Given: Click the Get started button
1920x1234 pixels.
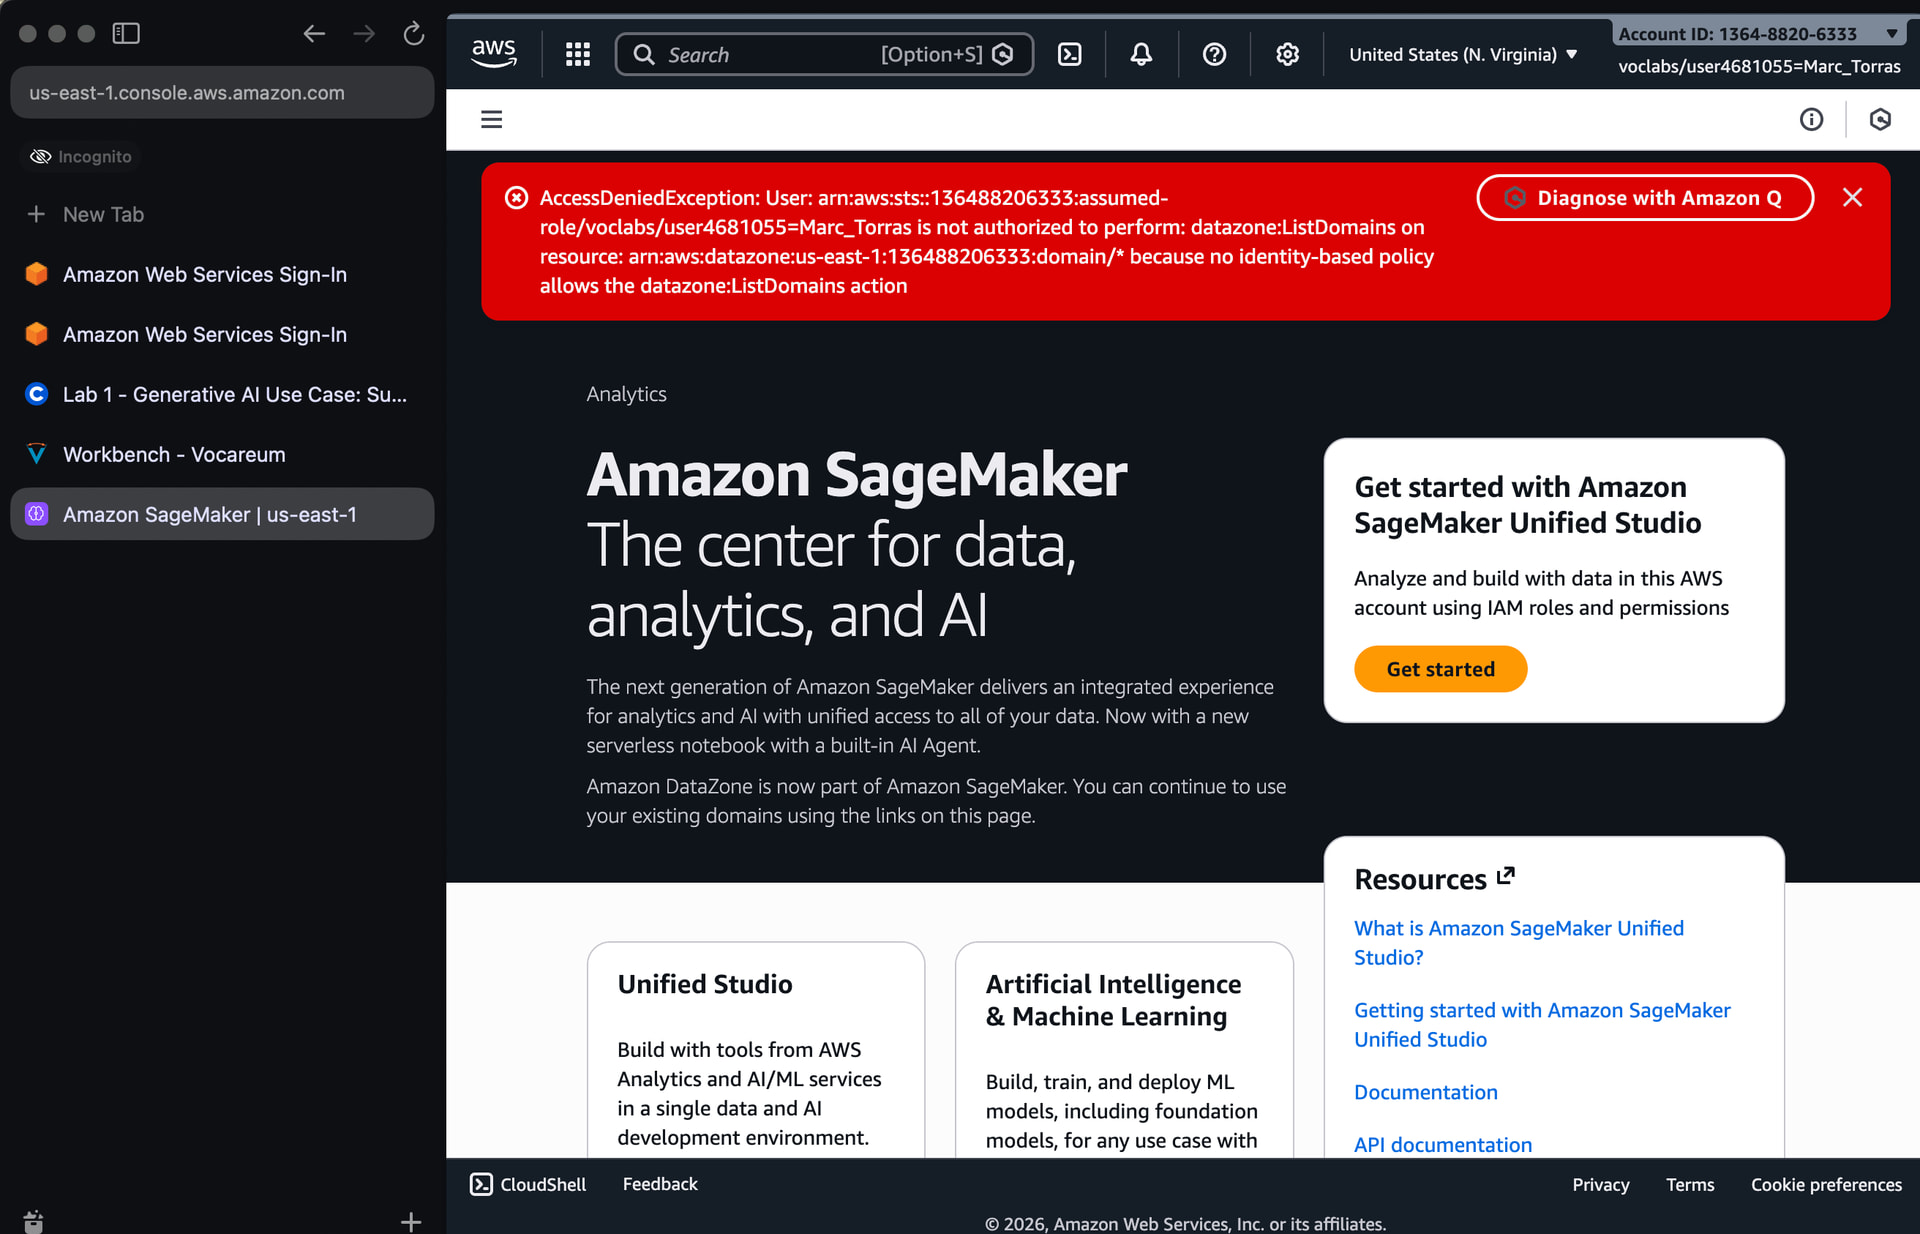Looking at the screenshot, I should [x=1440, y=669].
